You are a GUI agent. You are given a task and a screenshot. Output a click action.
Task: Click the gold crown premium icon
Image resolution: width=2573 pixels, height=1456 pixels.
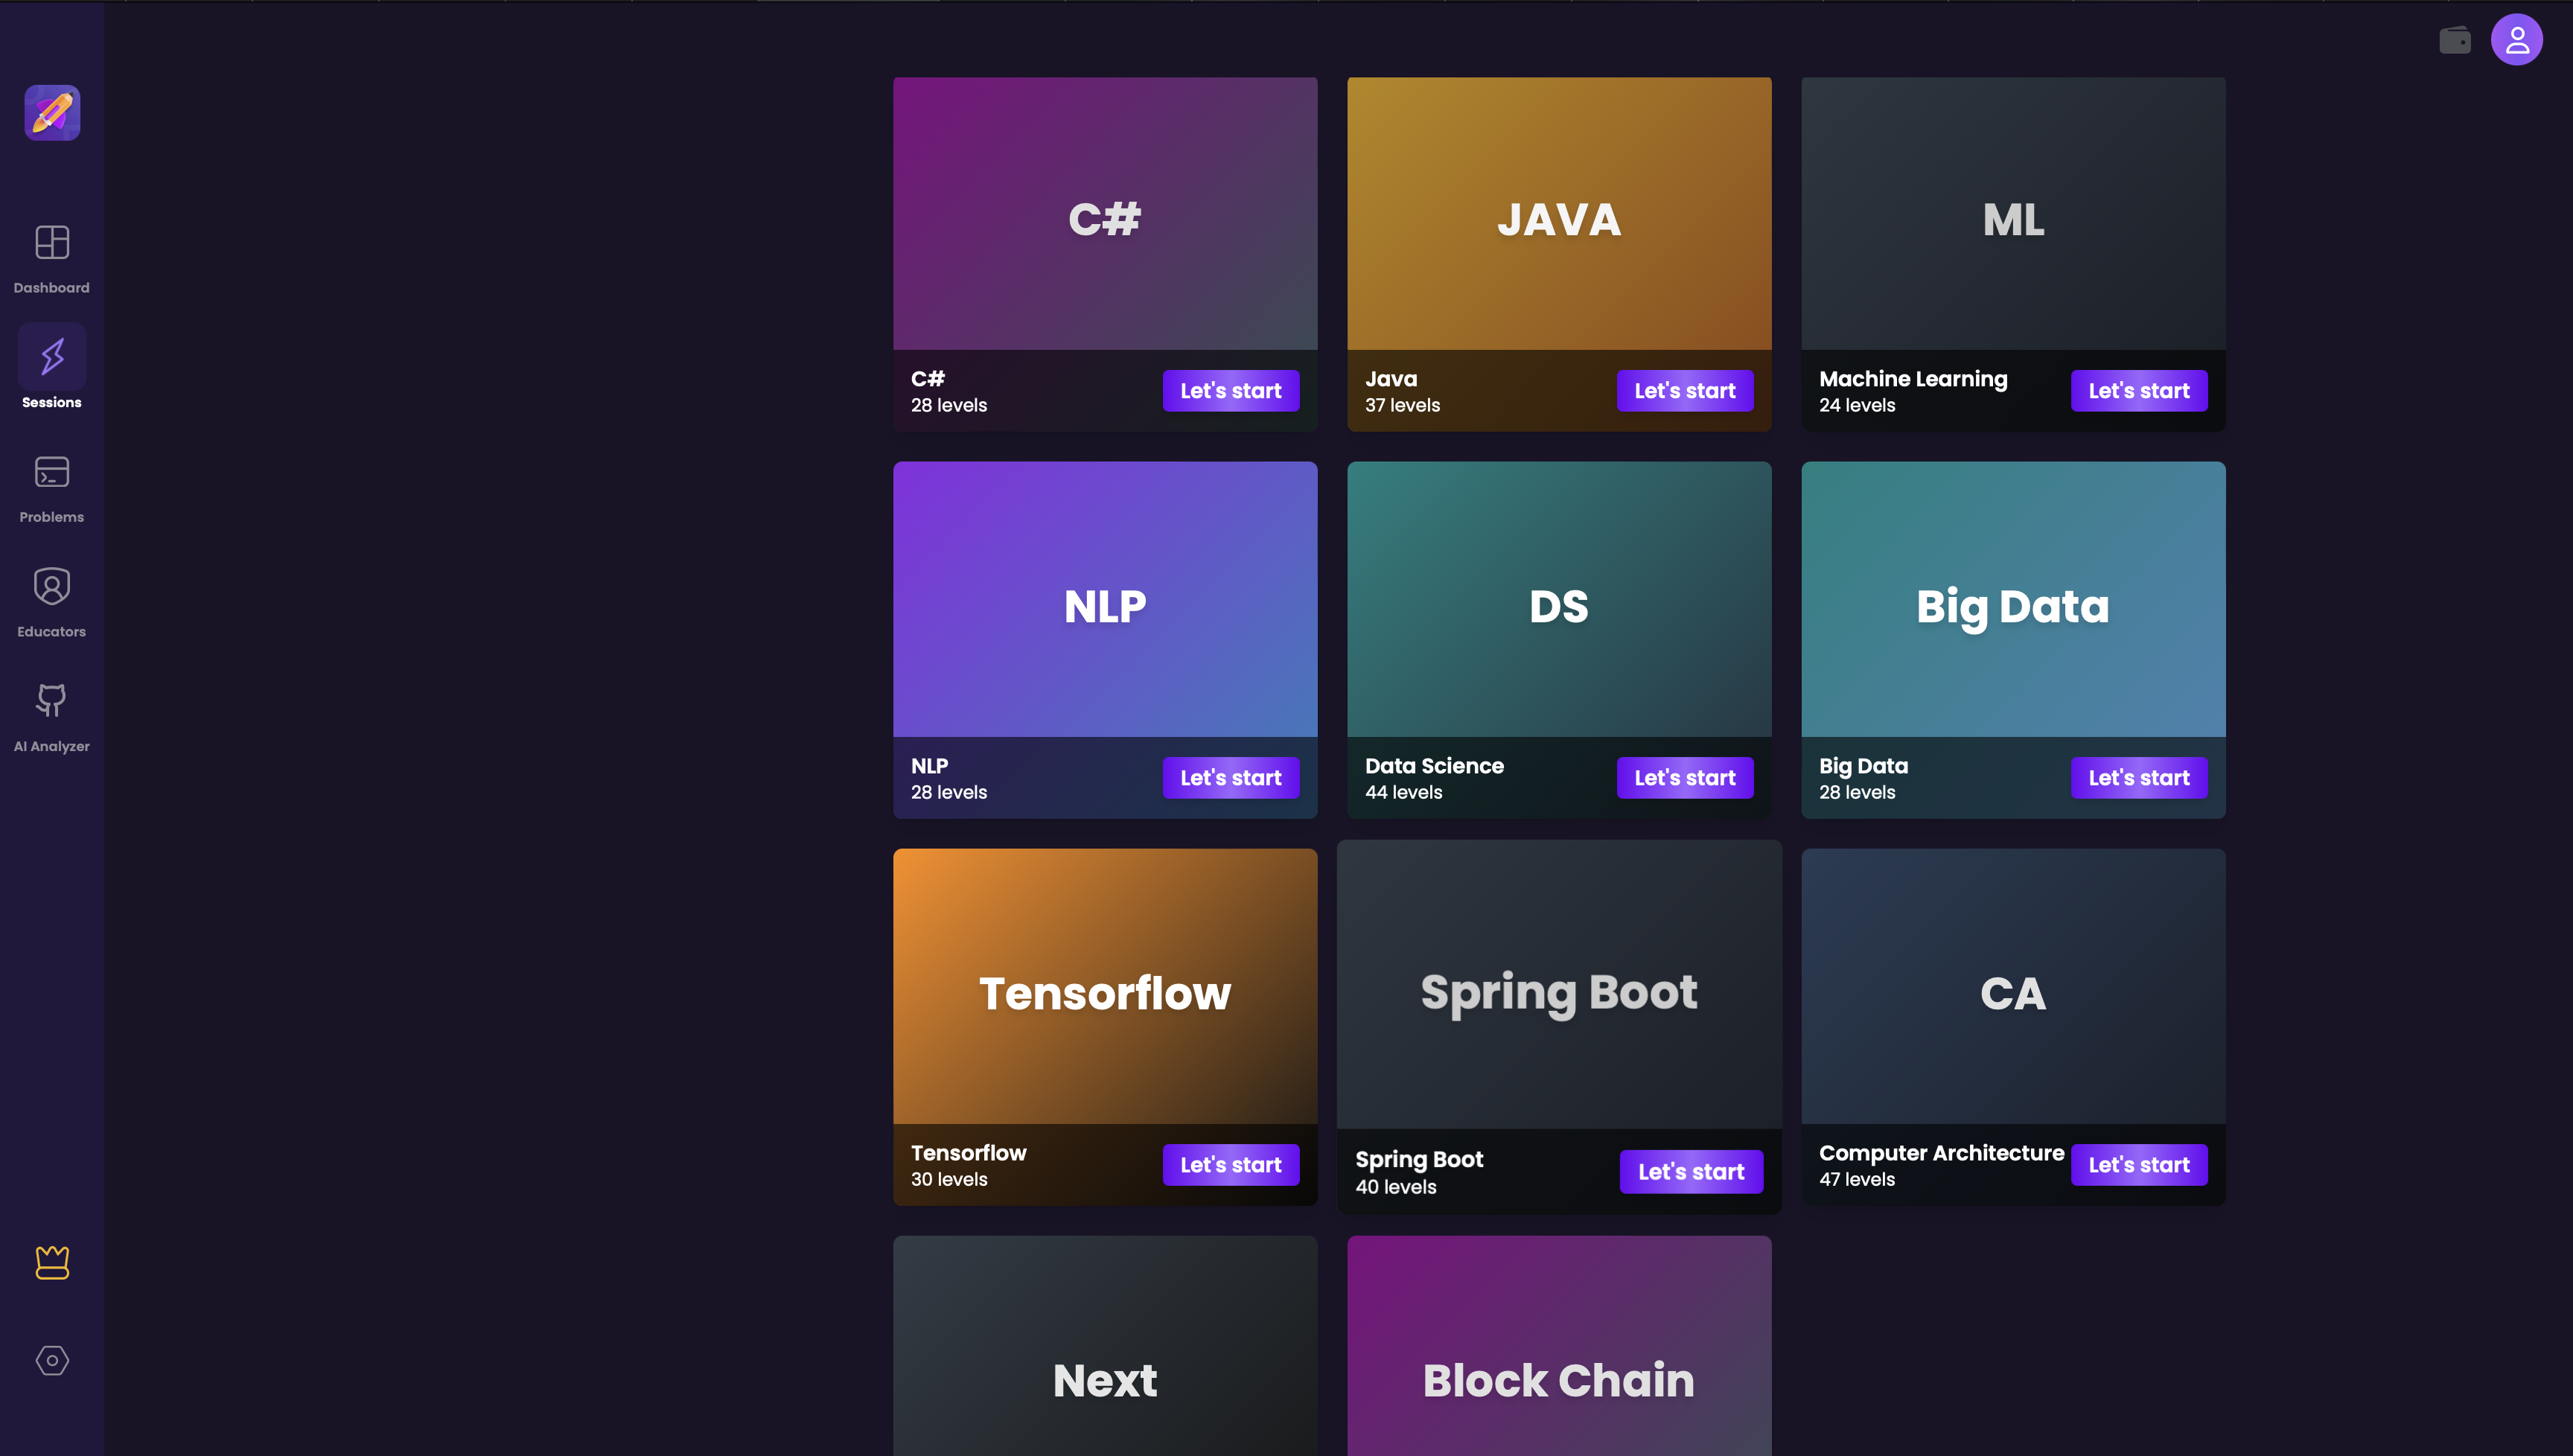[x=52, y=1262]
